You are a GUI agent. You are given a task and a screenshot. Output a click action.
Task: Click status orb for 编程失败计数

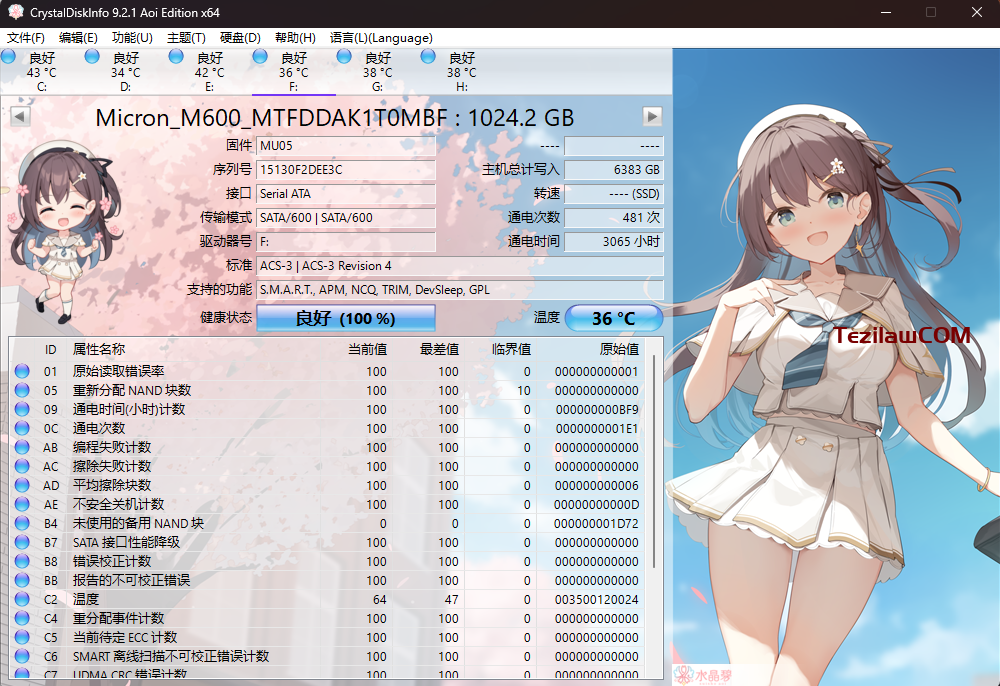pos(22,447)
